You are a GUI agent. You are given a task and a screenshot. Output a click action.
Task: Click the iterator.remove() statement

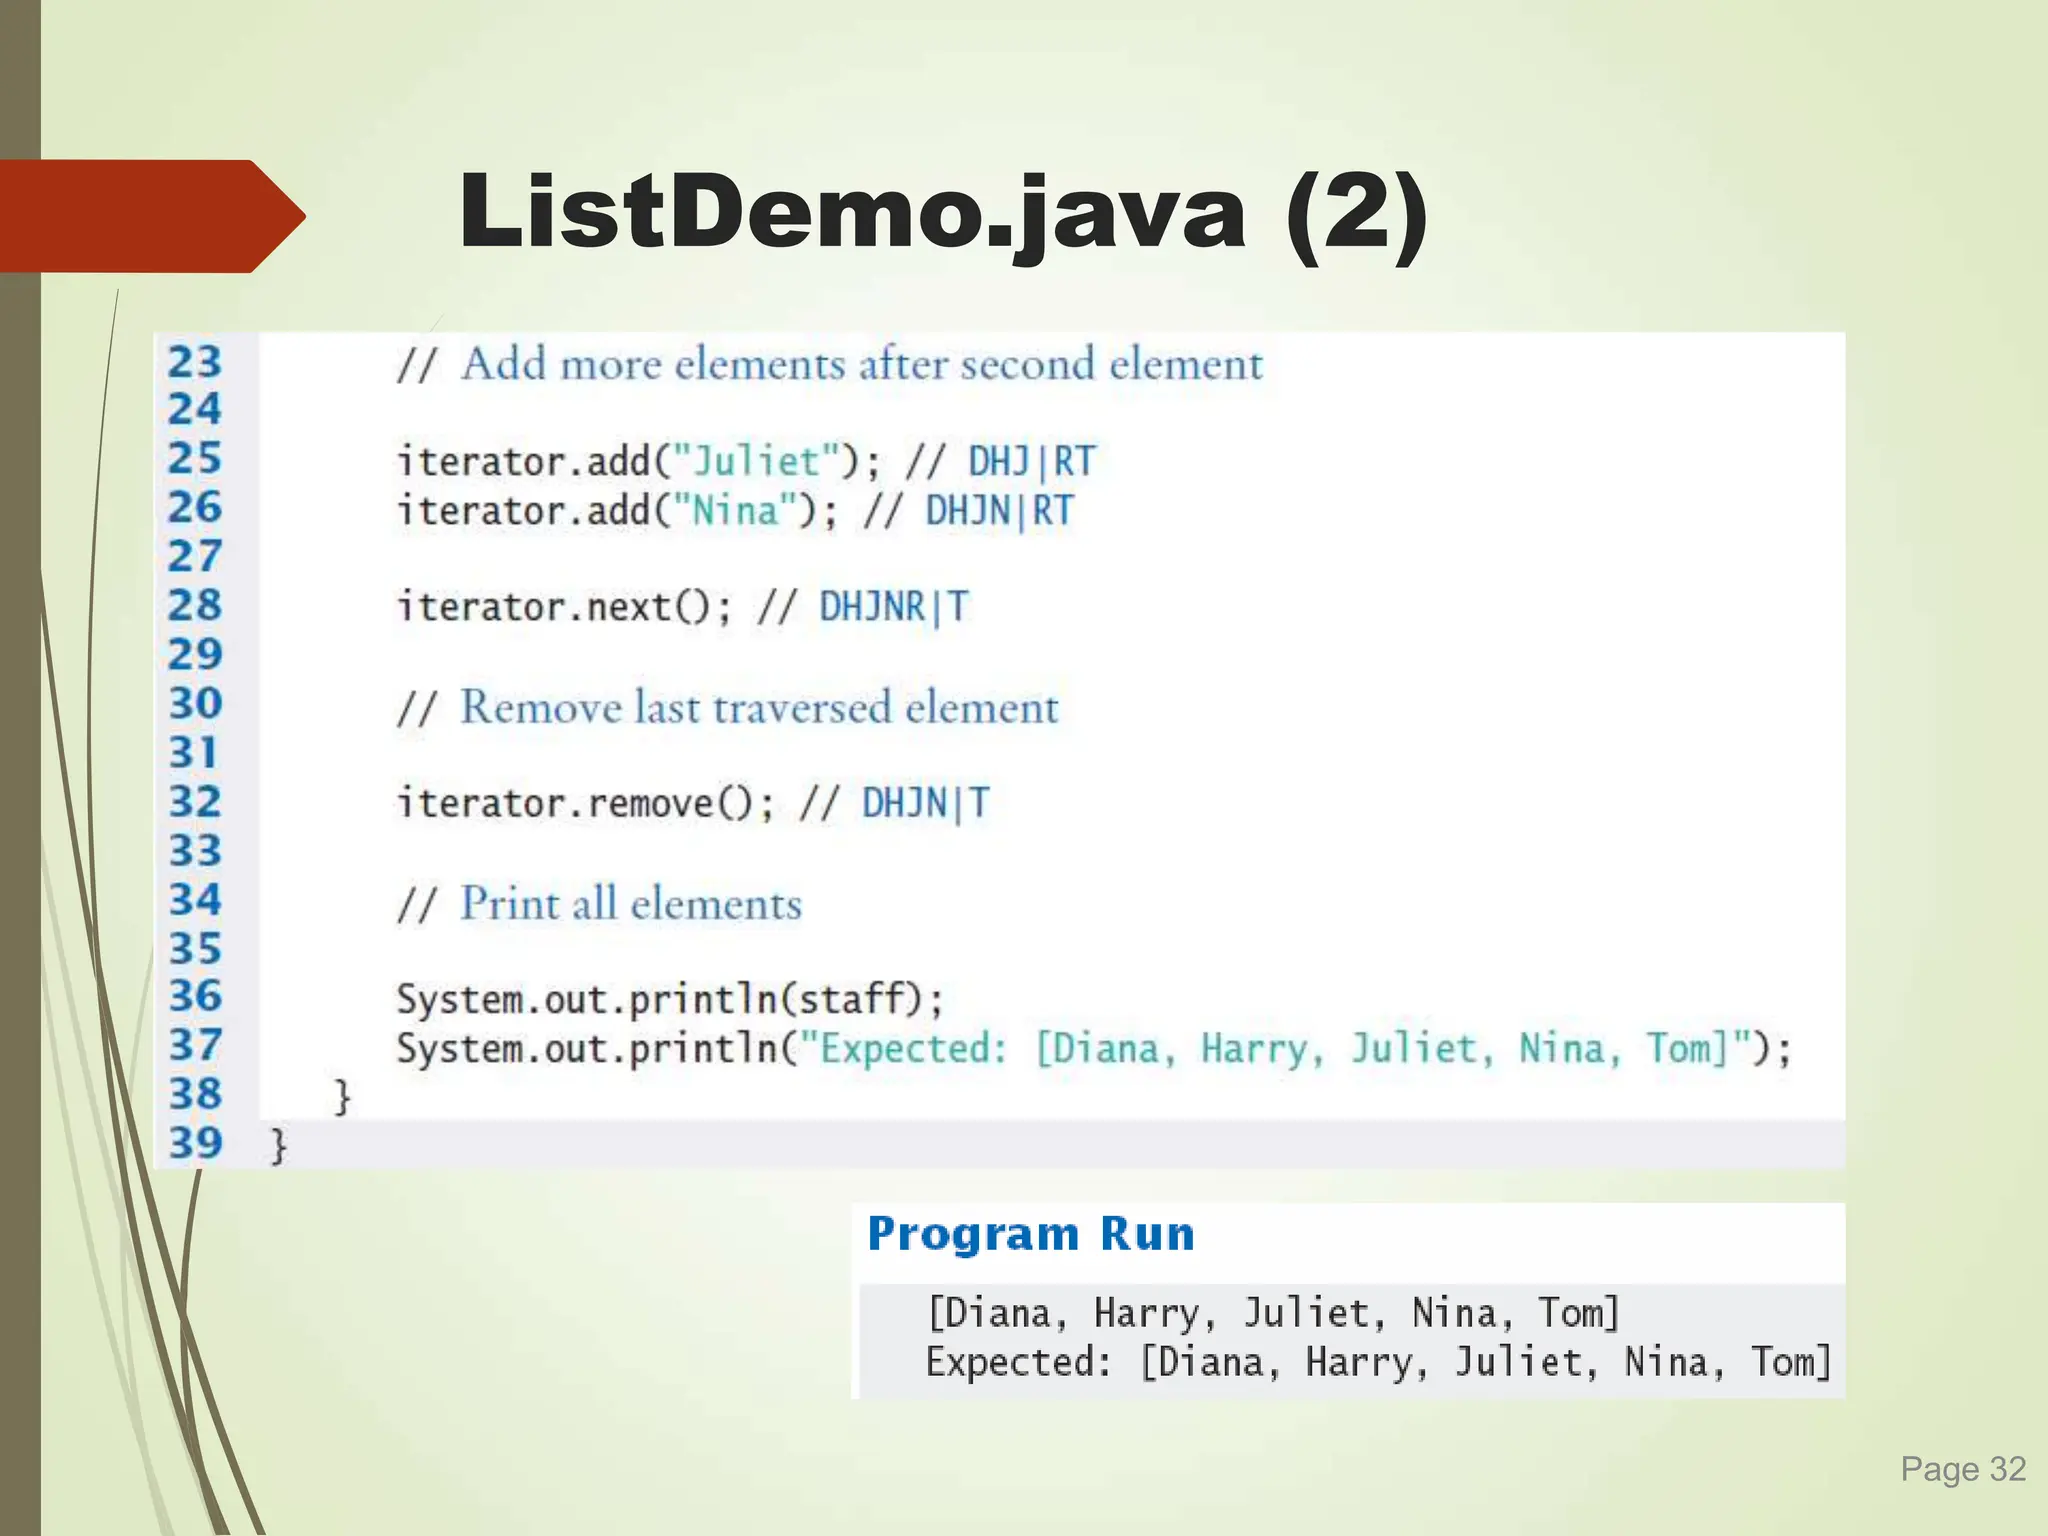585,803
